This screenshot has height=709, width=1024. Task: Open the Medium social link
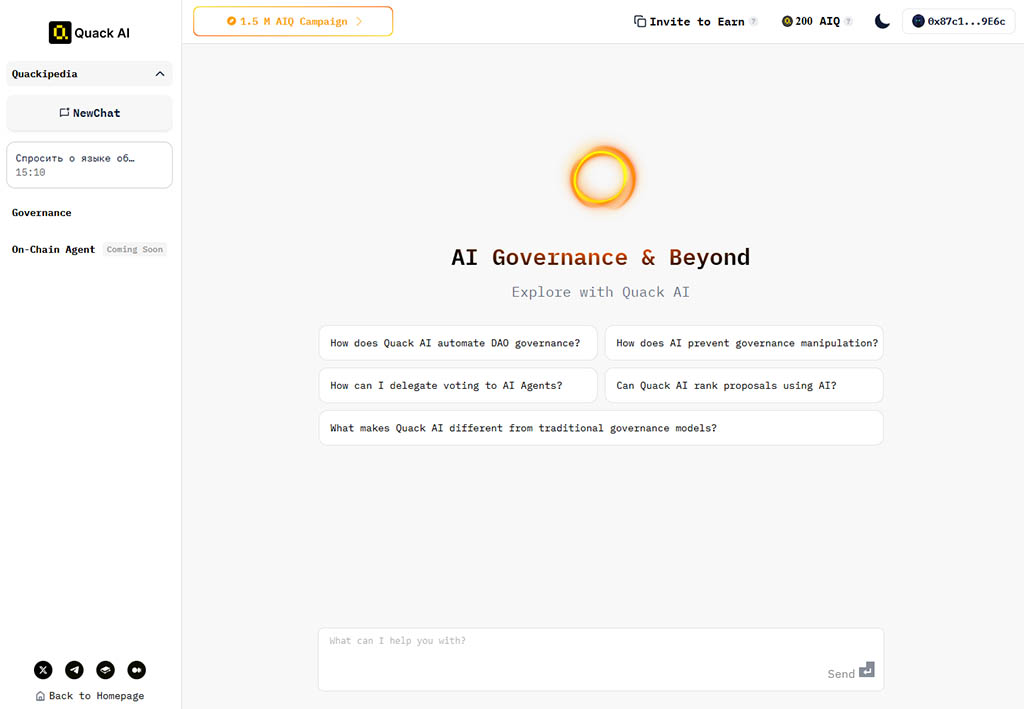point(136,670)
